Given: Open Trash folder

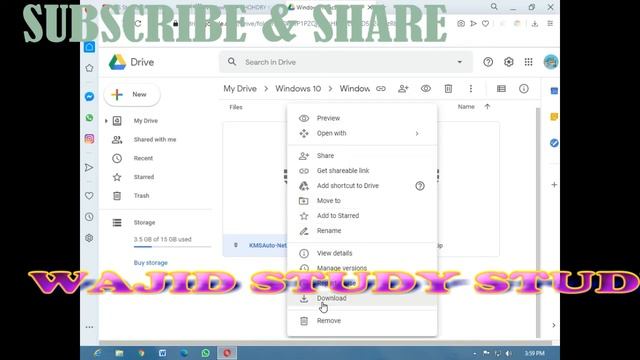Looking at the screenshot, I should click(141, 196).
